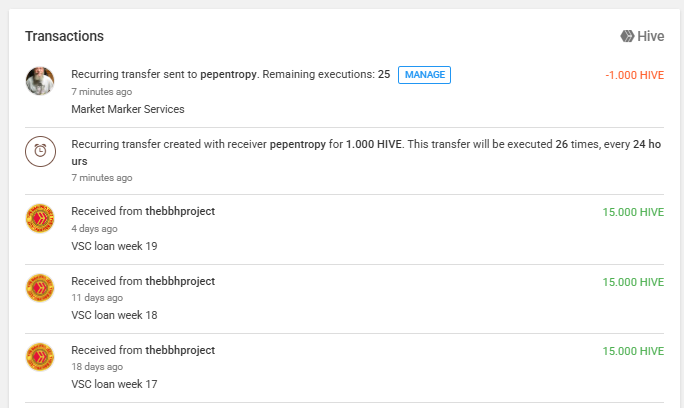Click the recurring transfer clock icon
The image size is (684, 408).
tap(40, 151)
